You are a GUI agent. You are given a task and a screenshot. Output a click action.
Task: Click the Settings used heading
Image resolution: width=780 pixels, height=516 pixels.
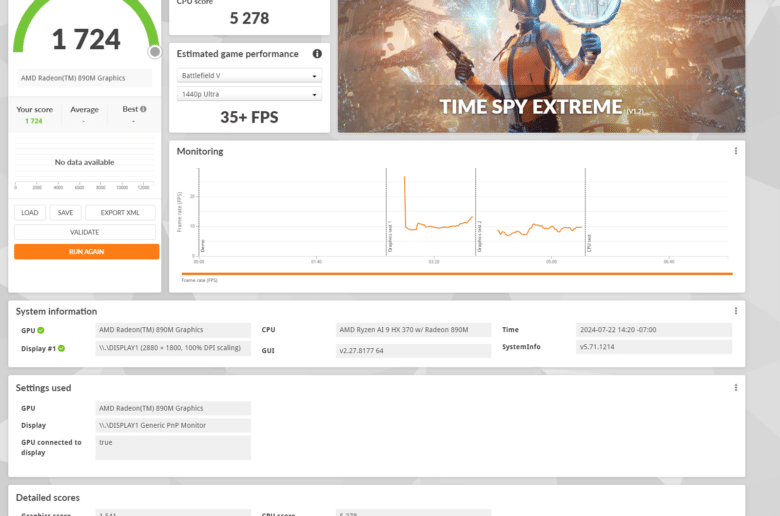pyautogui.click(x=43, y=388)
